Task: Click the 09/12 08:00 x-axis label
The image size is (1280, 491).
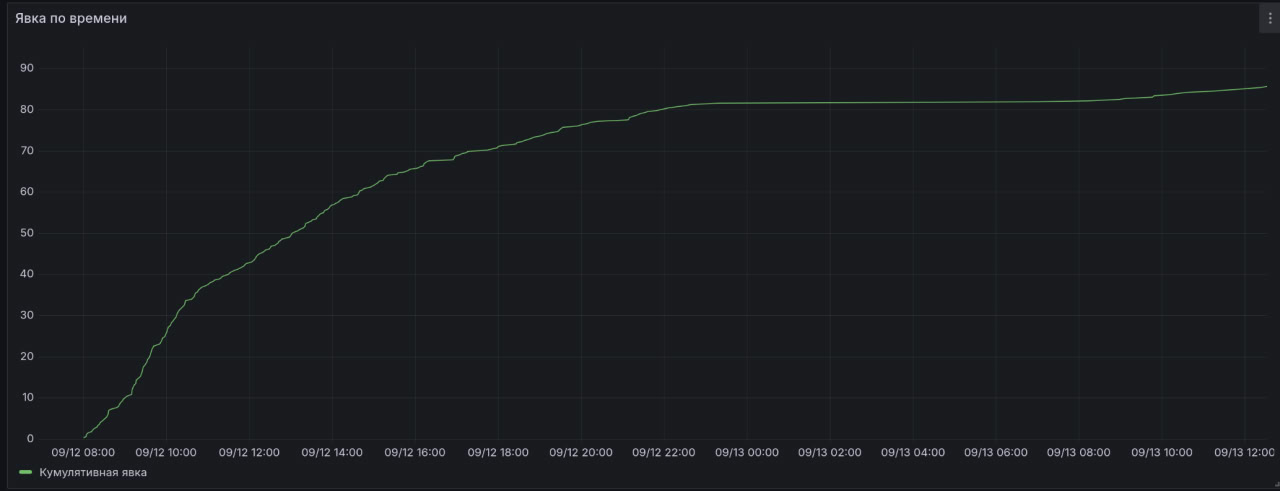Action: coord(83,453)
